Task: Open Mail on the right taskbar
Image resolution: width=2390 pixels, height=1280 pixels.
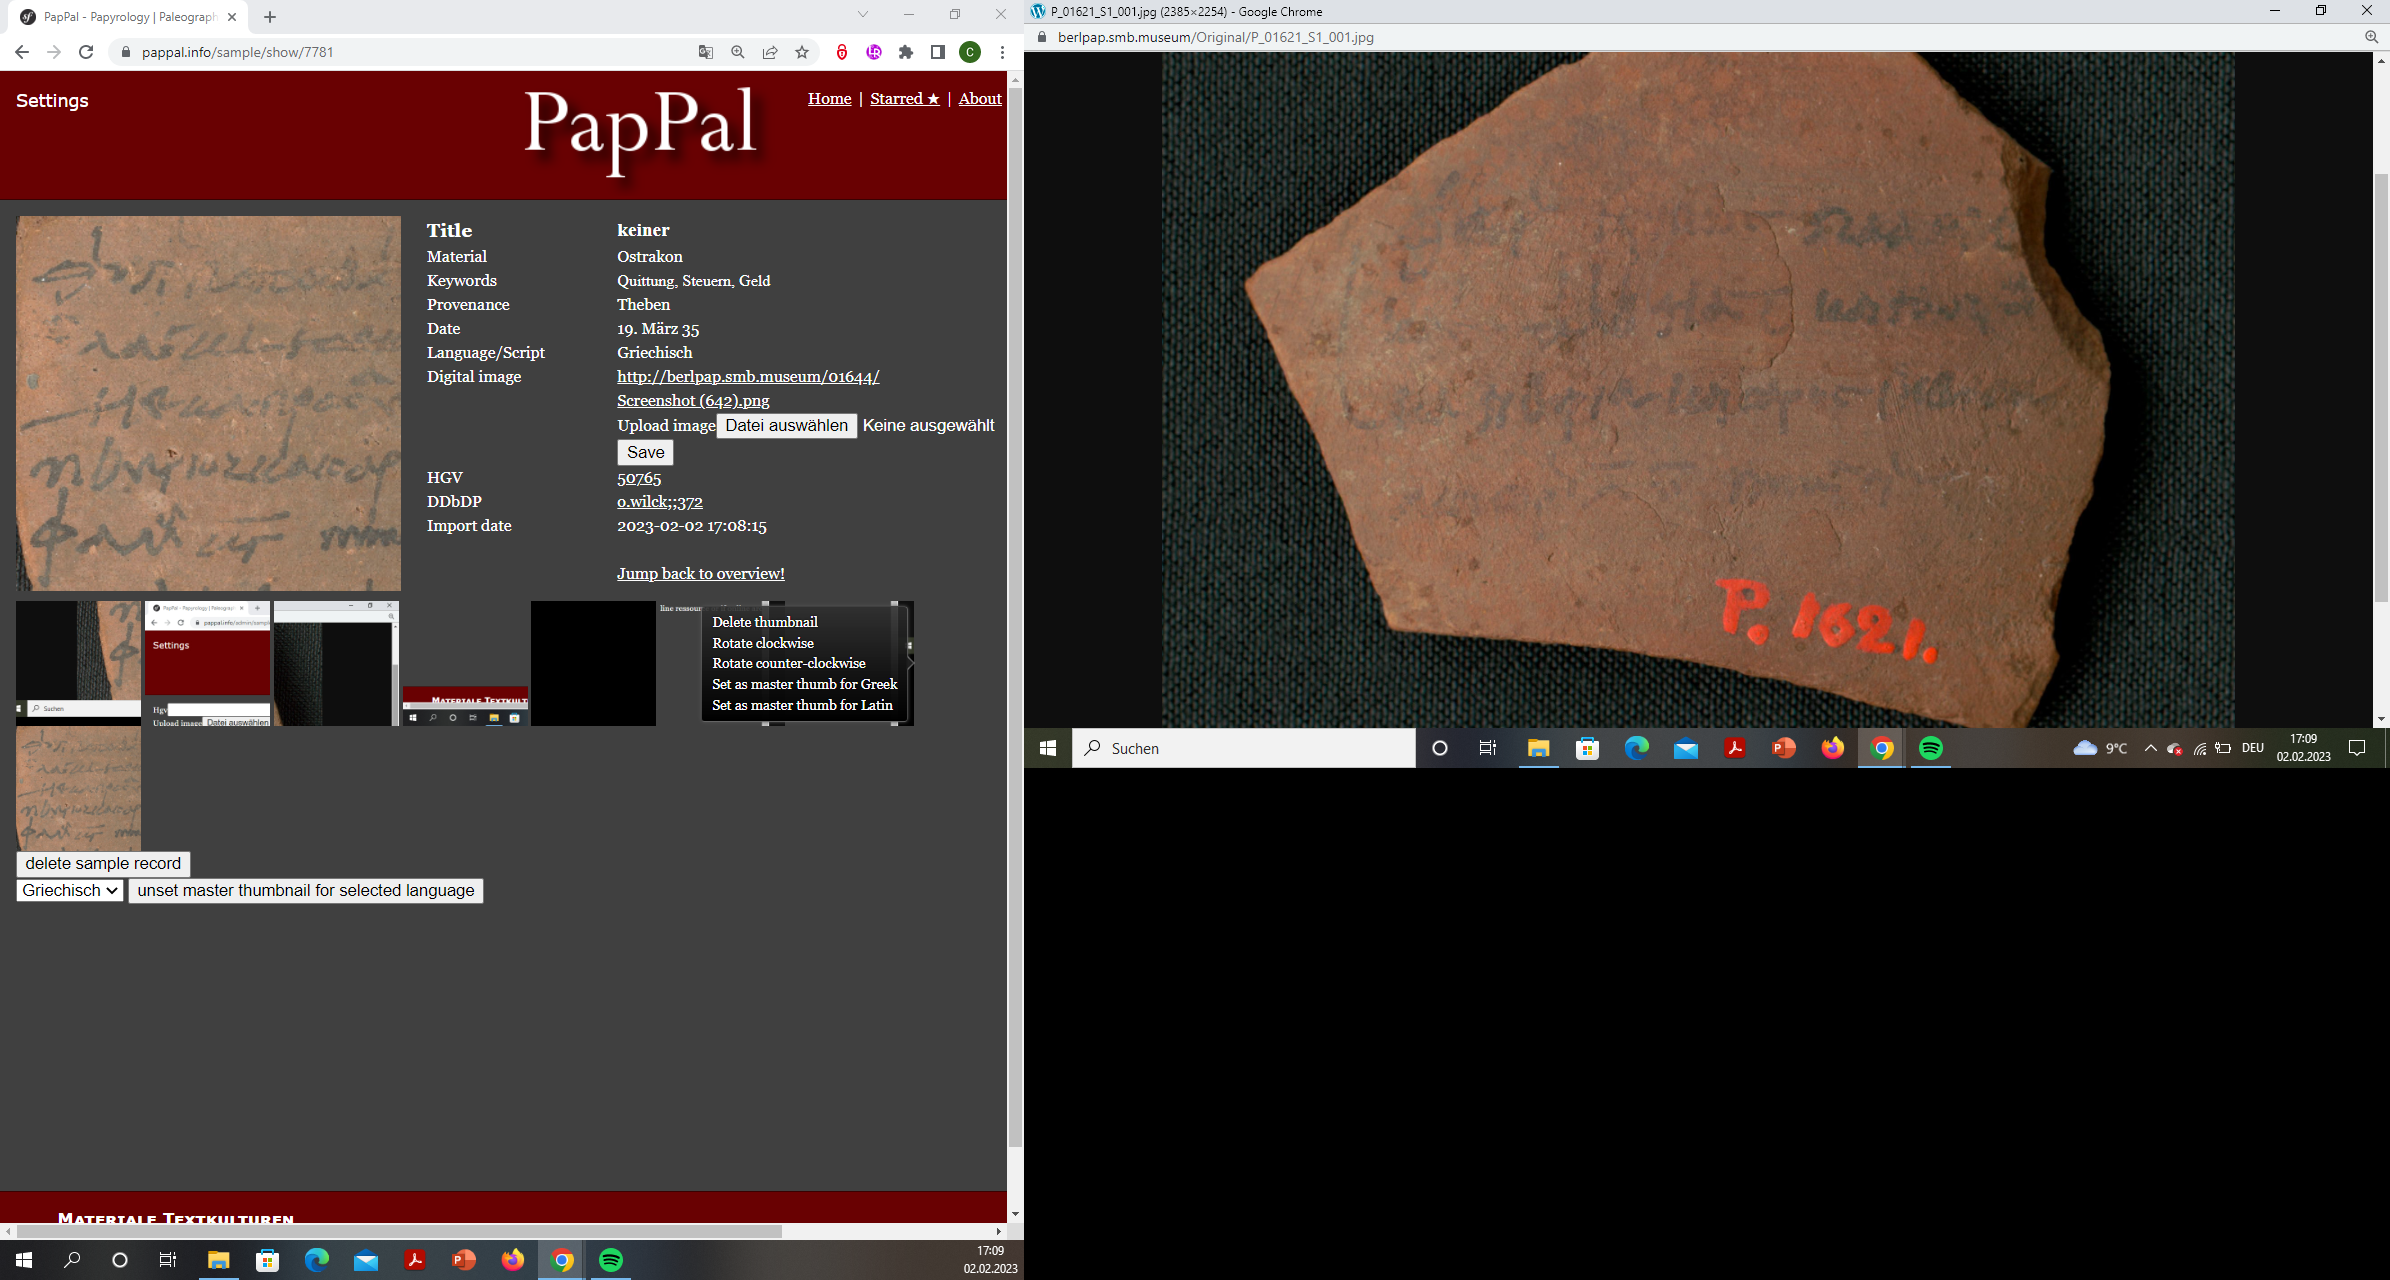Action: pos(1686,748)
